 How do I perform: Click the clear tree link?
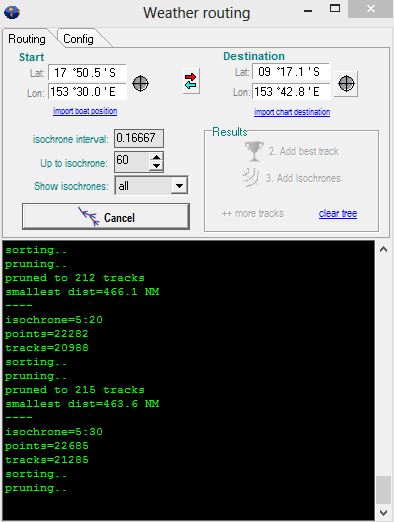coord(338,213)
